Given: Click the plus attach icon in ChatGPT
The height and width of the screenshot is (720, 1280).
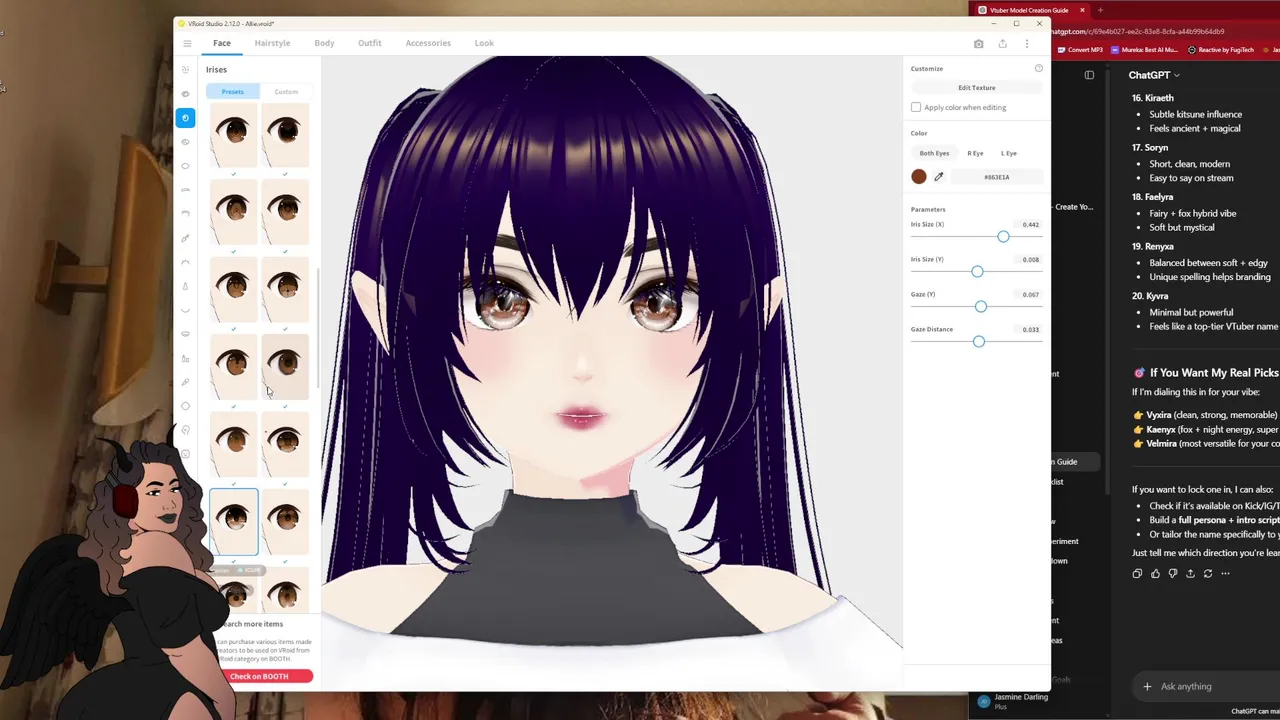Looking at the screenshot, I should [x=1147, y=686].
